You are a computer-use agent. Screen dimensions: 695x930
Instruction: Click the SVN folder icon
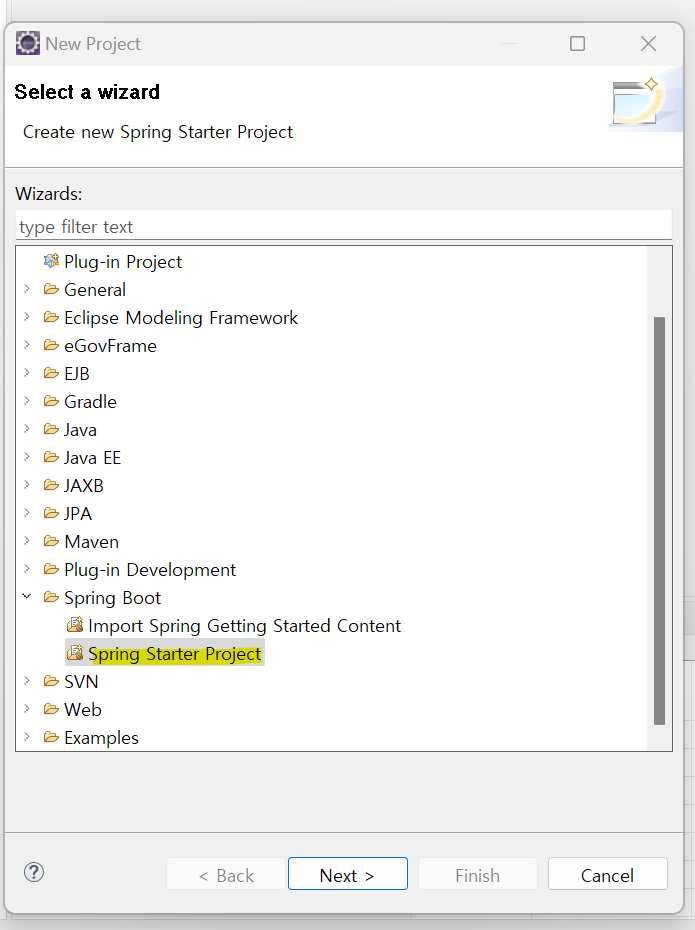[x=52, y=681]
